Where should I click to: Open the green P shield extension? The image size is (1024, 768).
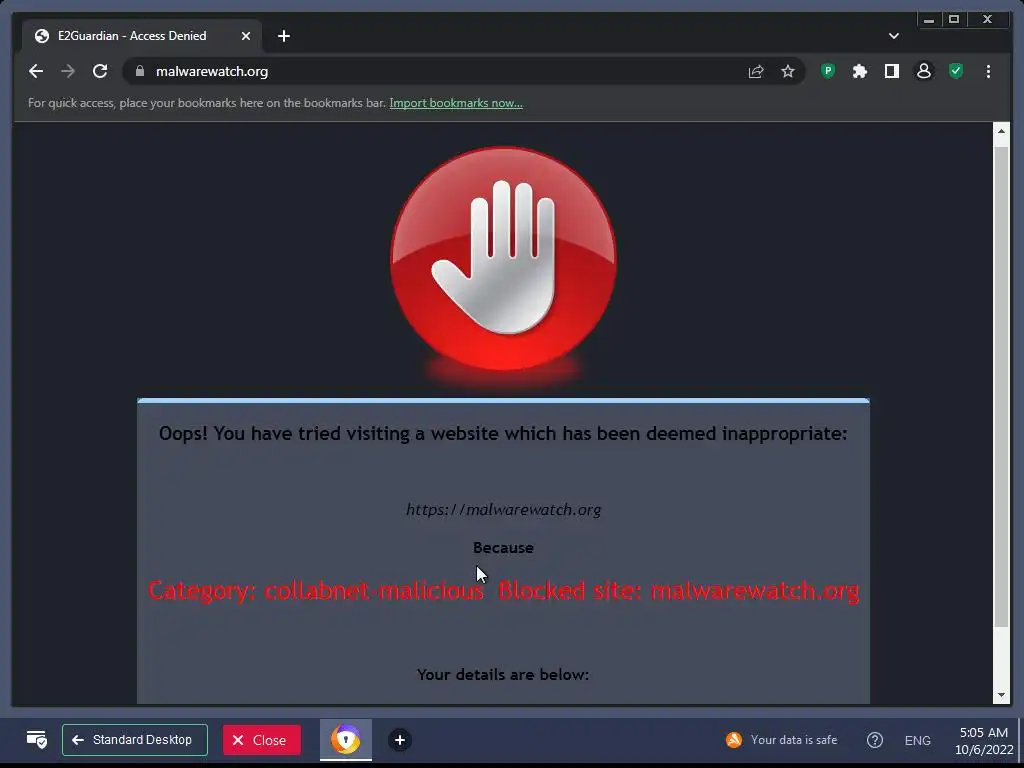tap(828, 71)
